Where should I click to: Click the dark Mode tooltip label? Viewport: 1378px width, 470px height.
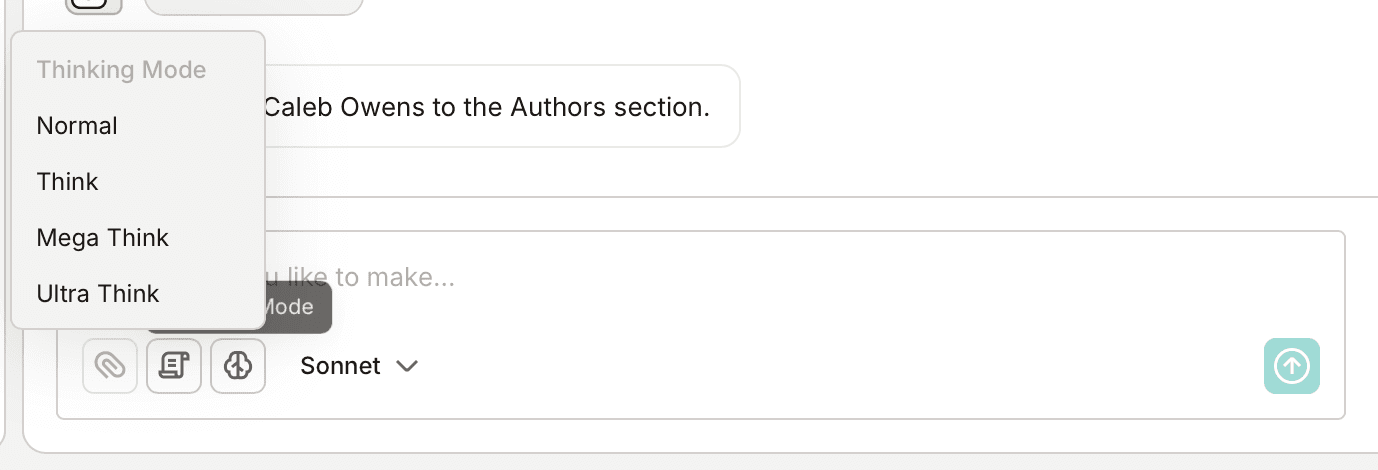pyautogui.click(x=295, y=307)
